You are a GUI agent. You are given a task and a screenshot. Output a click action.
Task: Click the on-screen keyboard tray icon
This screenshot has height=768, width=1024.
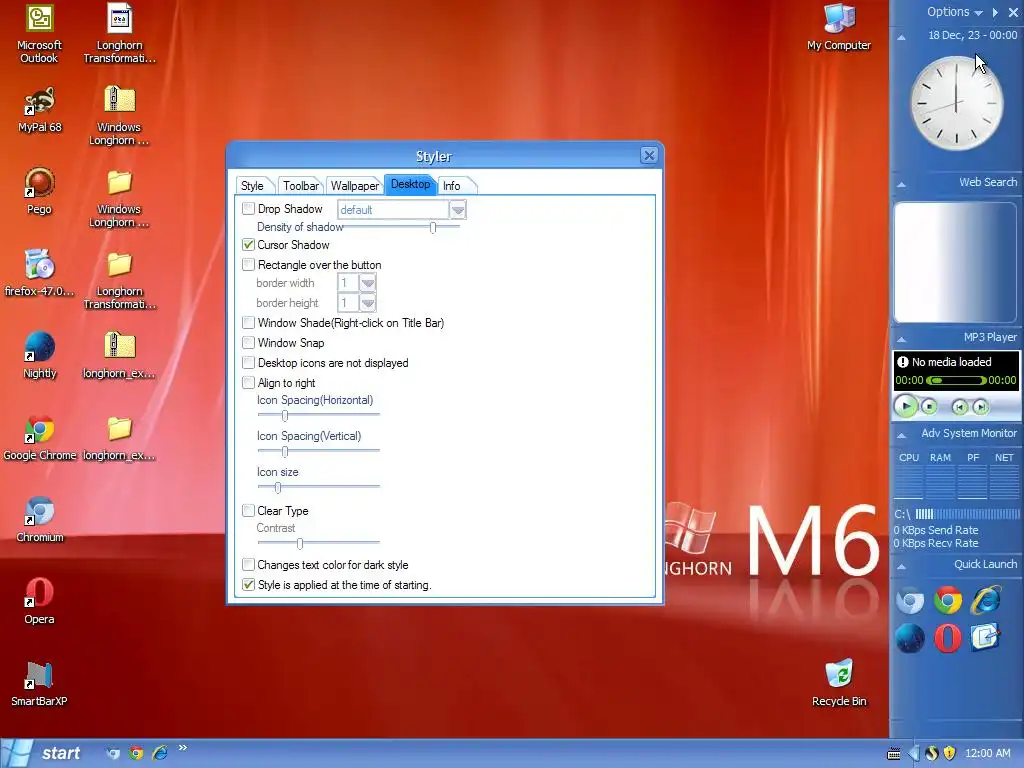pyautogui.click(x=894, y=754)
